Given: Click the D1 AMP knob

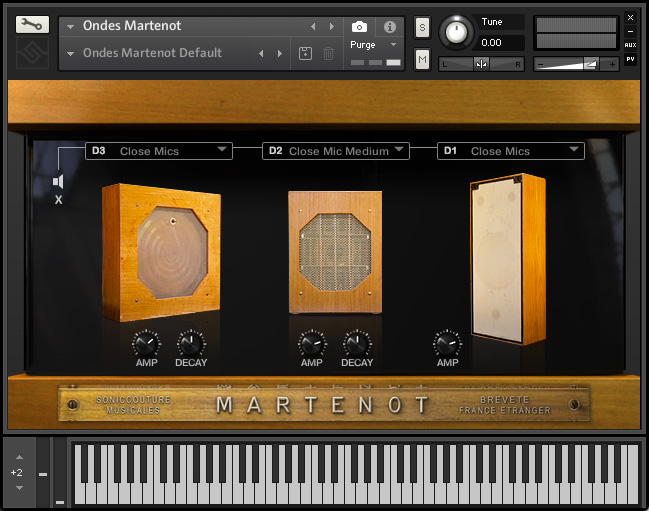Looking at the screenshot, I should coord(447,344).
